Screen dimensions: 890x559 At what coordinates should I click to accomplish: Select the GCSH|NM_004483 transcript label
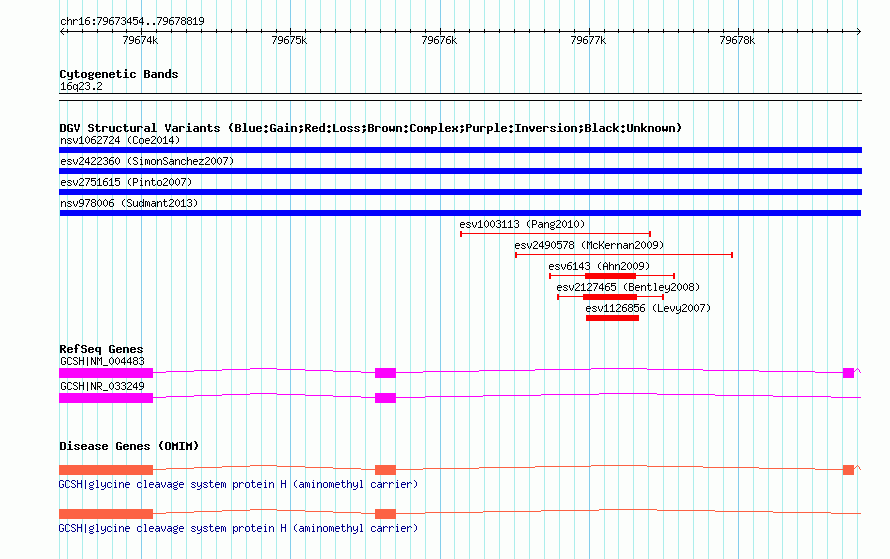[x=102, y=361]
